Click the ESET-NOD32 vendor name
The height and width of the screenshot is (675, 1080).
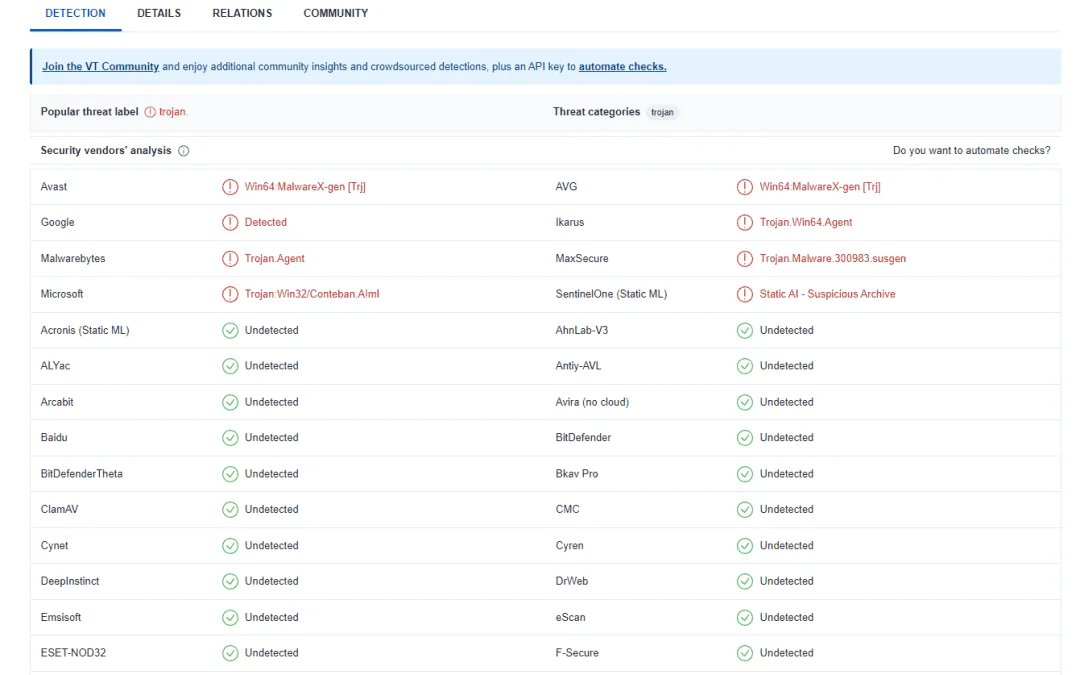coord(73,653)
